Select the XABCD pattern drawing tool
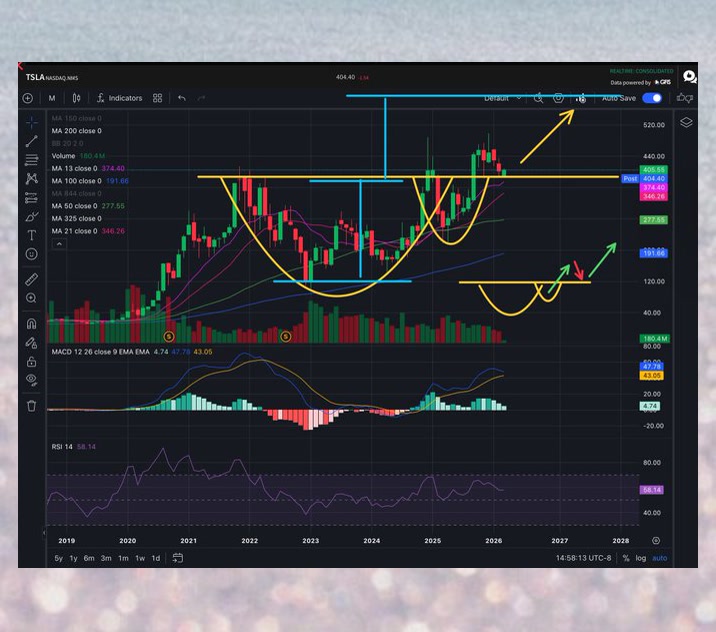 click(x=32, y=179)
